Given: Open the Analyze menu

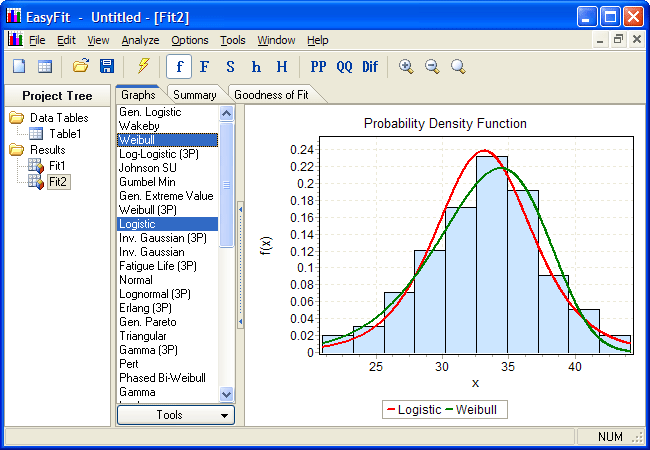Looking at the screenshot, I should pos(140,40).
